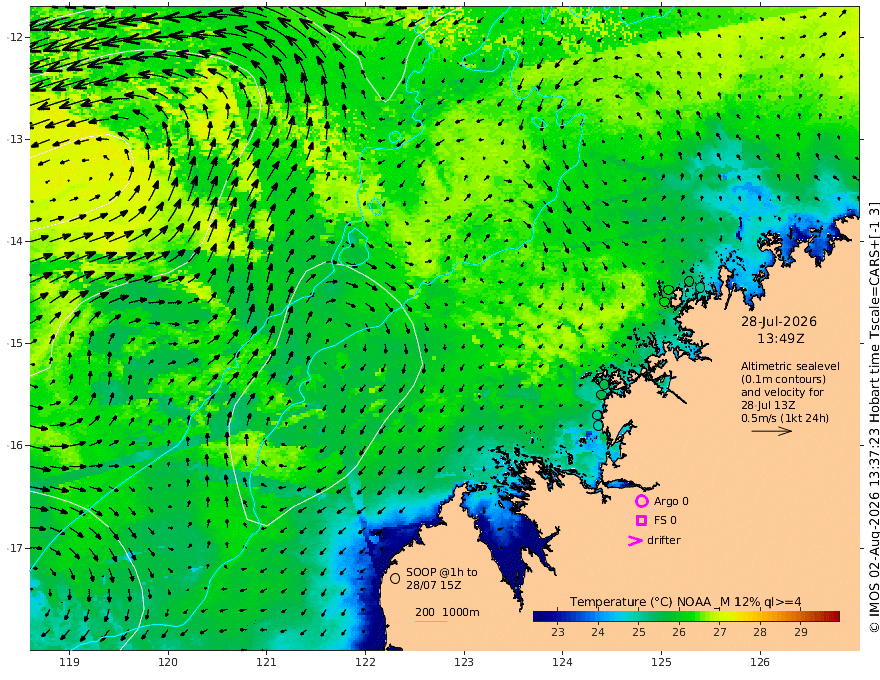880x680 pixels.
Task: Click longitude axis label 119
Action: click(70, 662)
